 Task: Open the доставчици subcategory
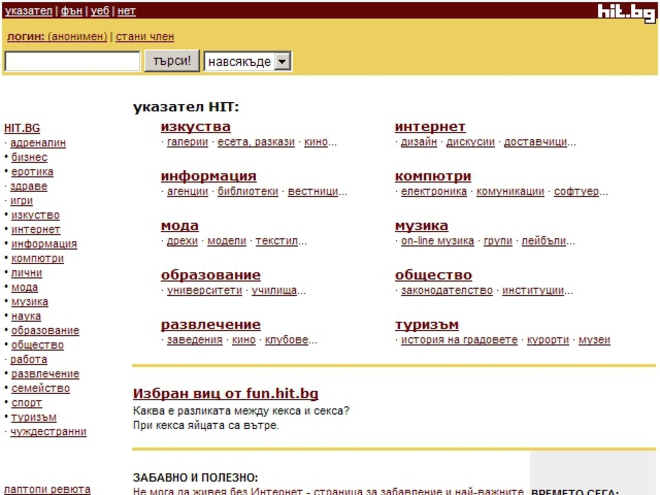[535, 142]
